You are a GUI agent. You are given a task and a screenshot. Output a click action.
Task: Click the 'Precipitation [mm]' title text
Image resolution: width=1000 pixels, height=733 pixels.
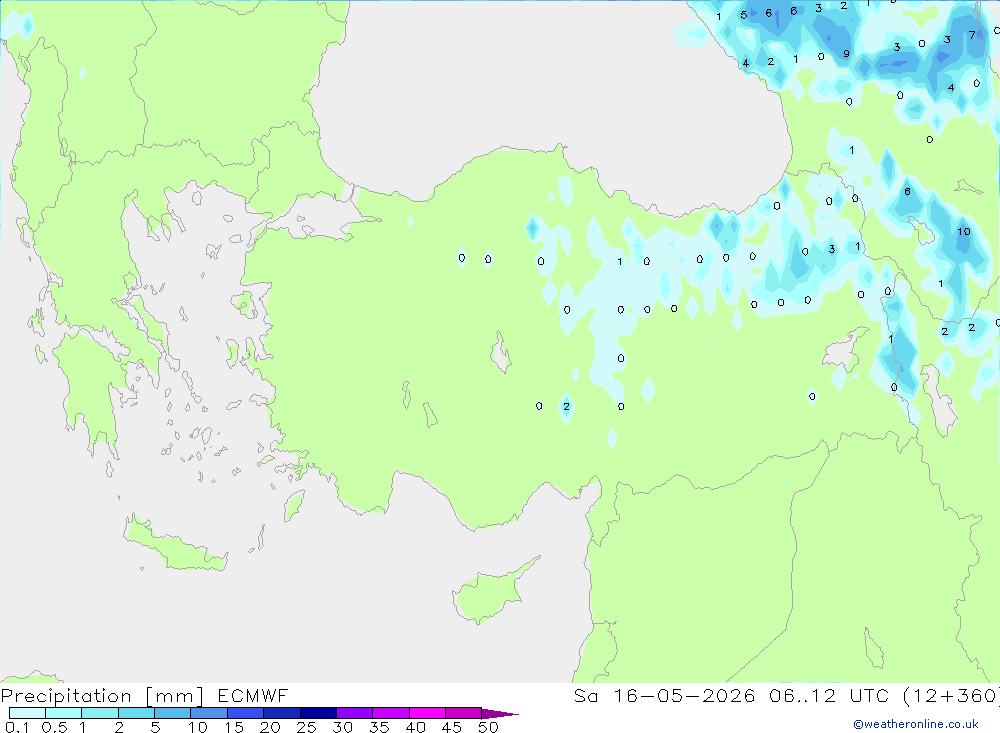[102, 695]
